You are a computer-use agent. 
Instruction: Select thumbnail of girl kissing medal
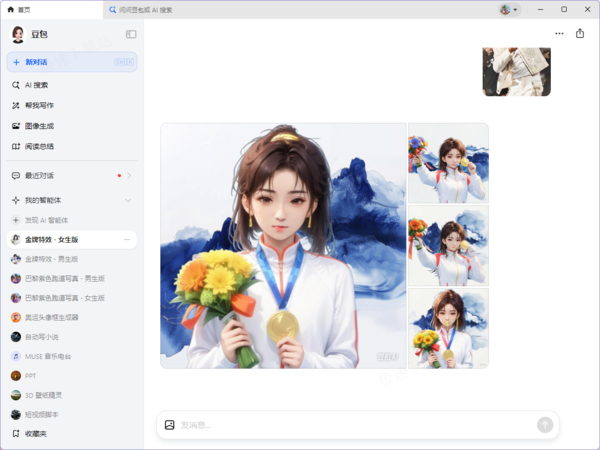click(x=448, y=328)
